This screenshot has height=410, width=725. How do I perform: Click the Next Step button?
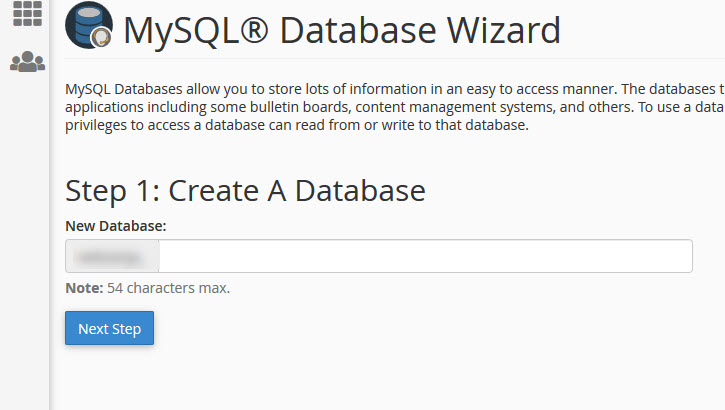tap(110, 328)
